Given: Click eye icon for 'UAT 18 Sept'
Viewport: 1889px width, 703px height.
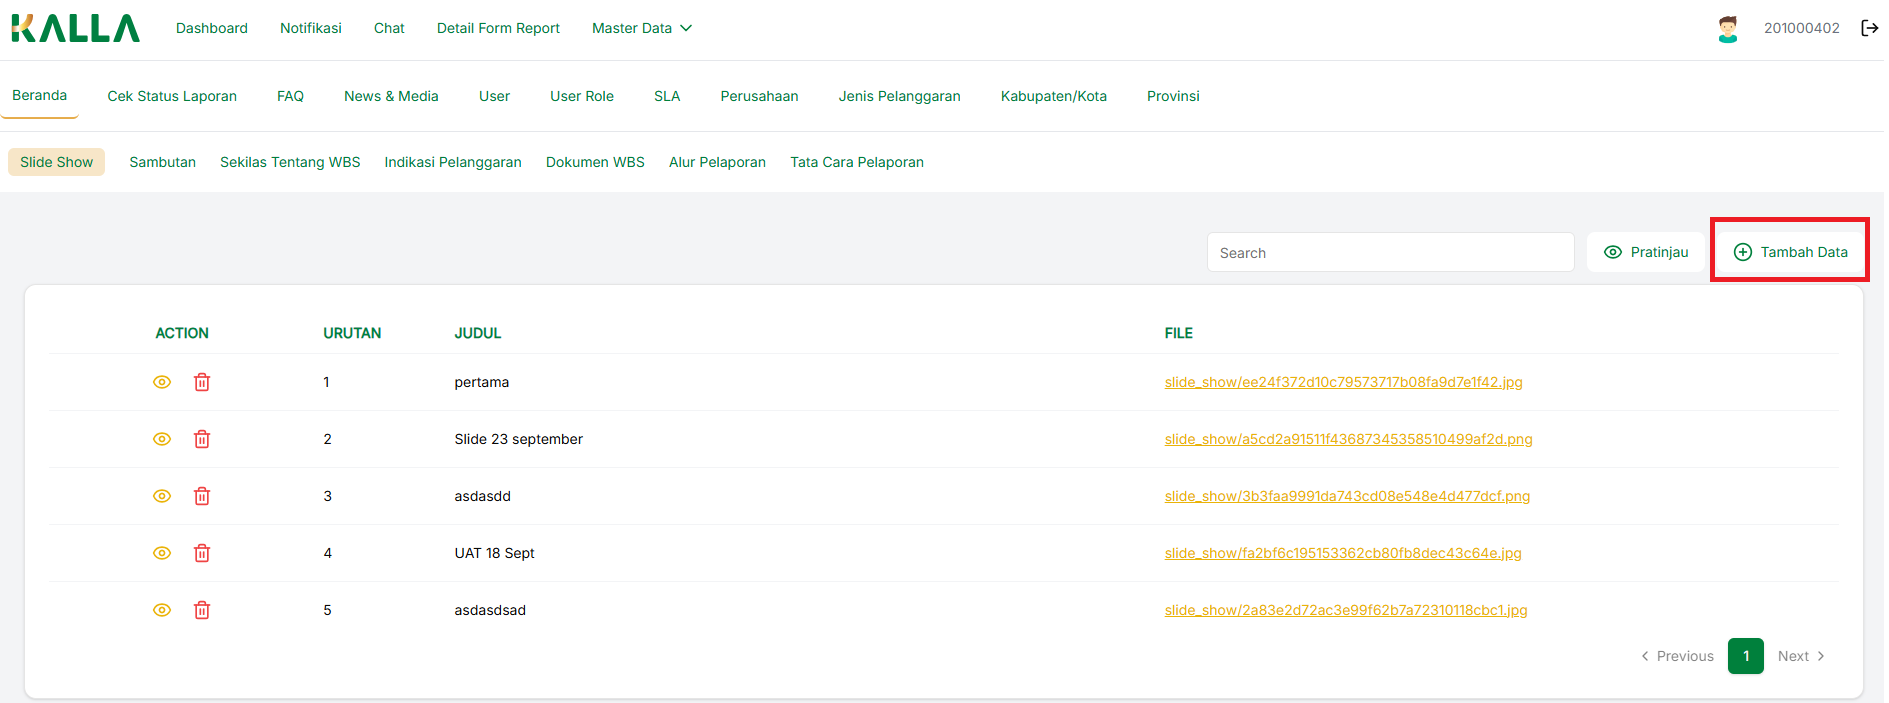Looking at the screenshot, I should click(162, 553).
